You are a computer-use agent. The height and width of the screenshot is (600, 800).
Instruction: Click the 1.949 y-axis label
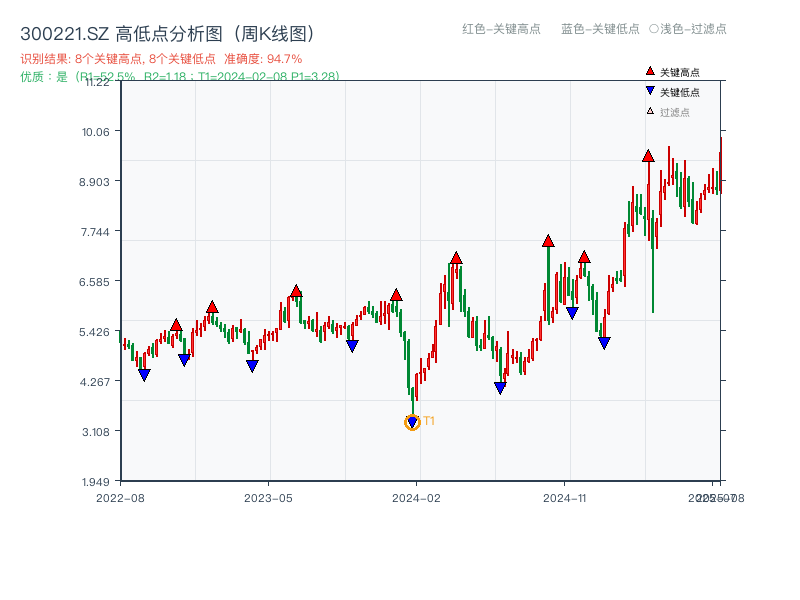(96, 482)
